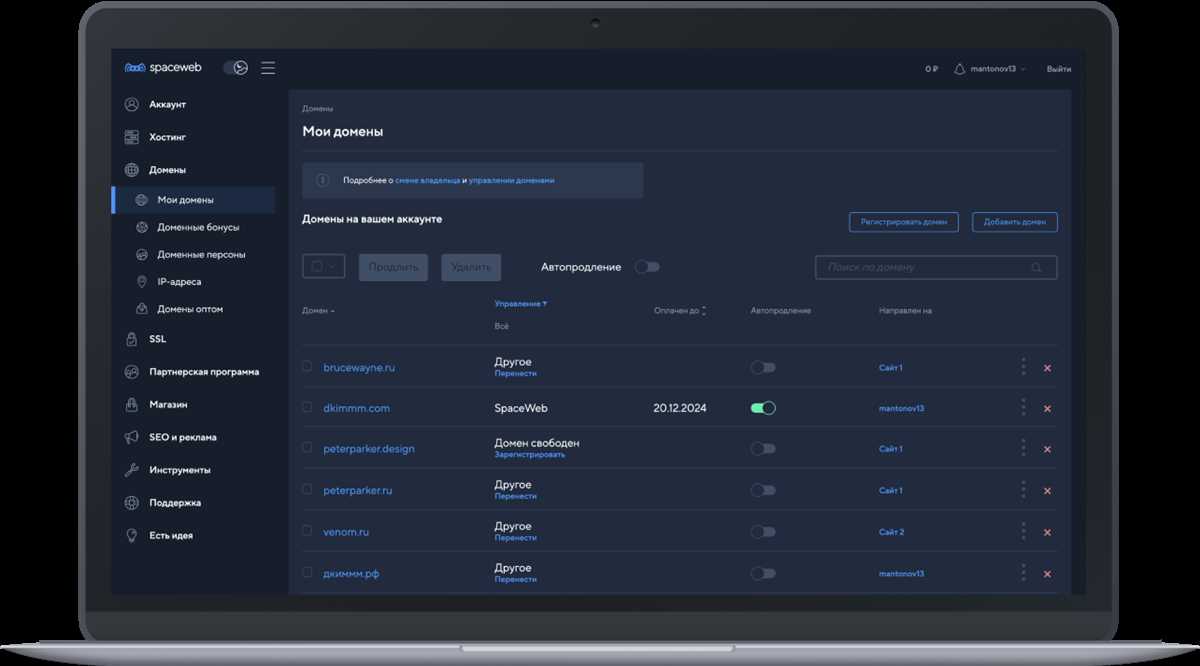Image resolution: width=1200 pixels, height=666 pixels.
Task: Open the смене владельца link
Action: (428, 181)
